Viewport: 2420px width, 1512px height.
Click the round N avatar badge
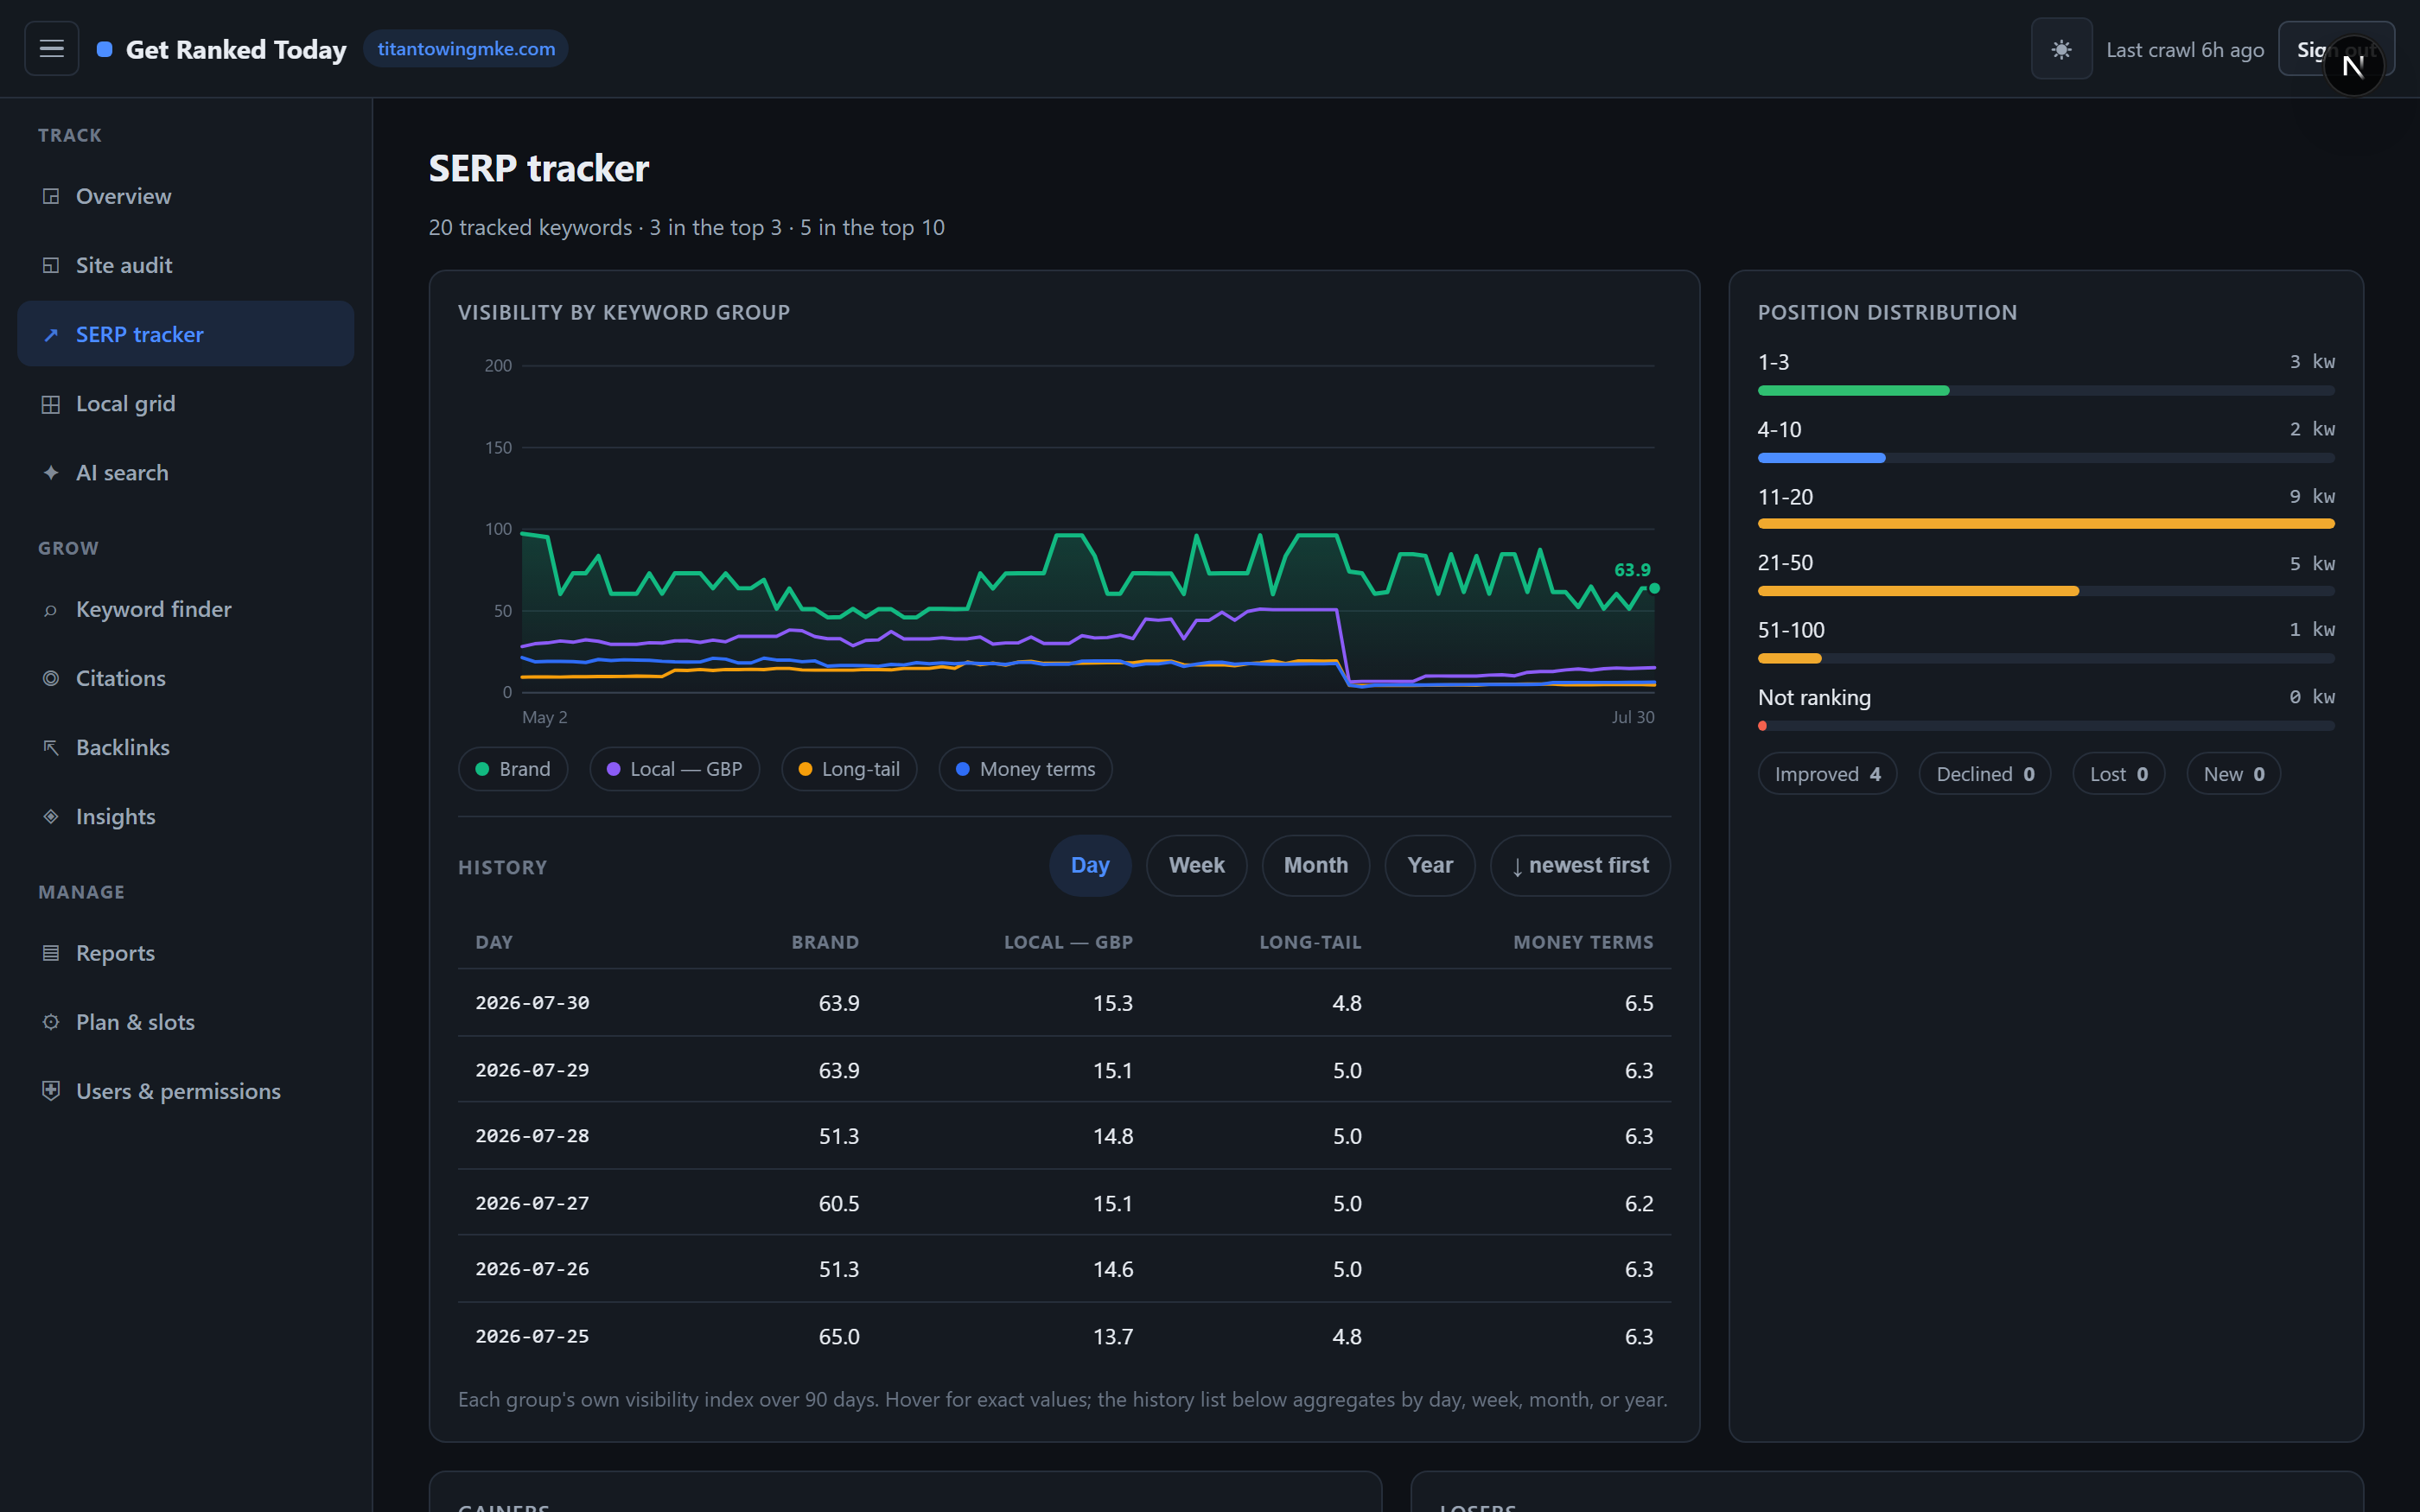coord(2353,66)
